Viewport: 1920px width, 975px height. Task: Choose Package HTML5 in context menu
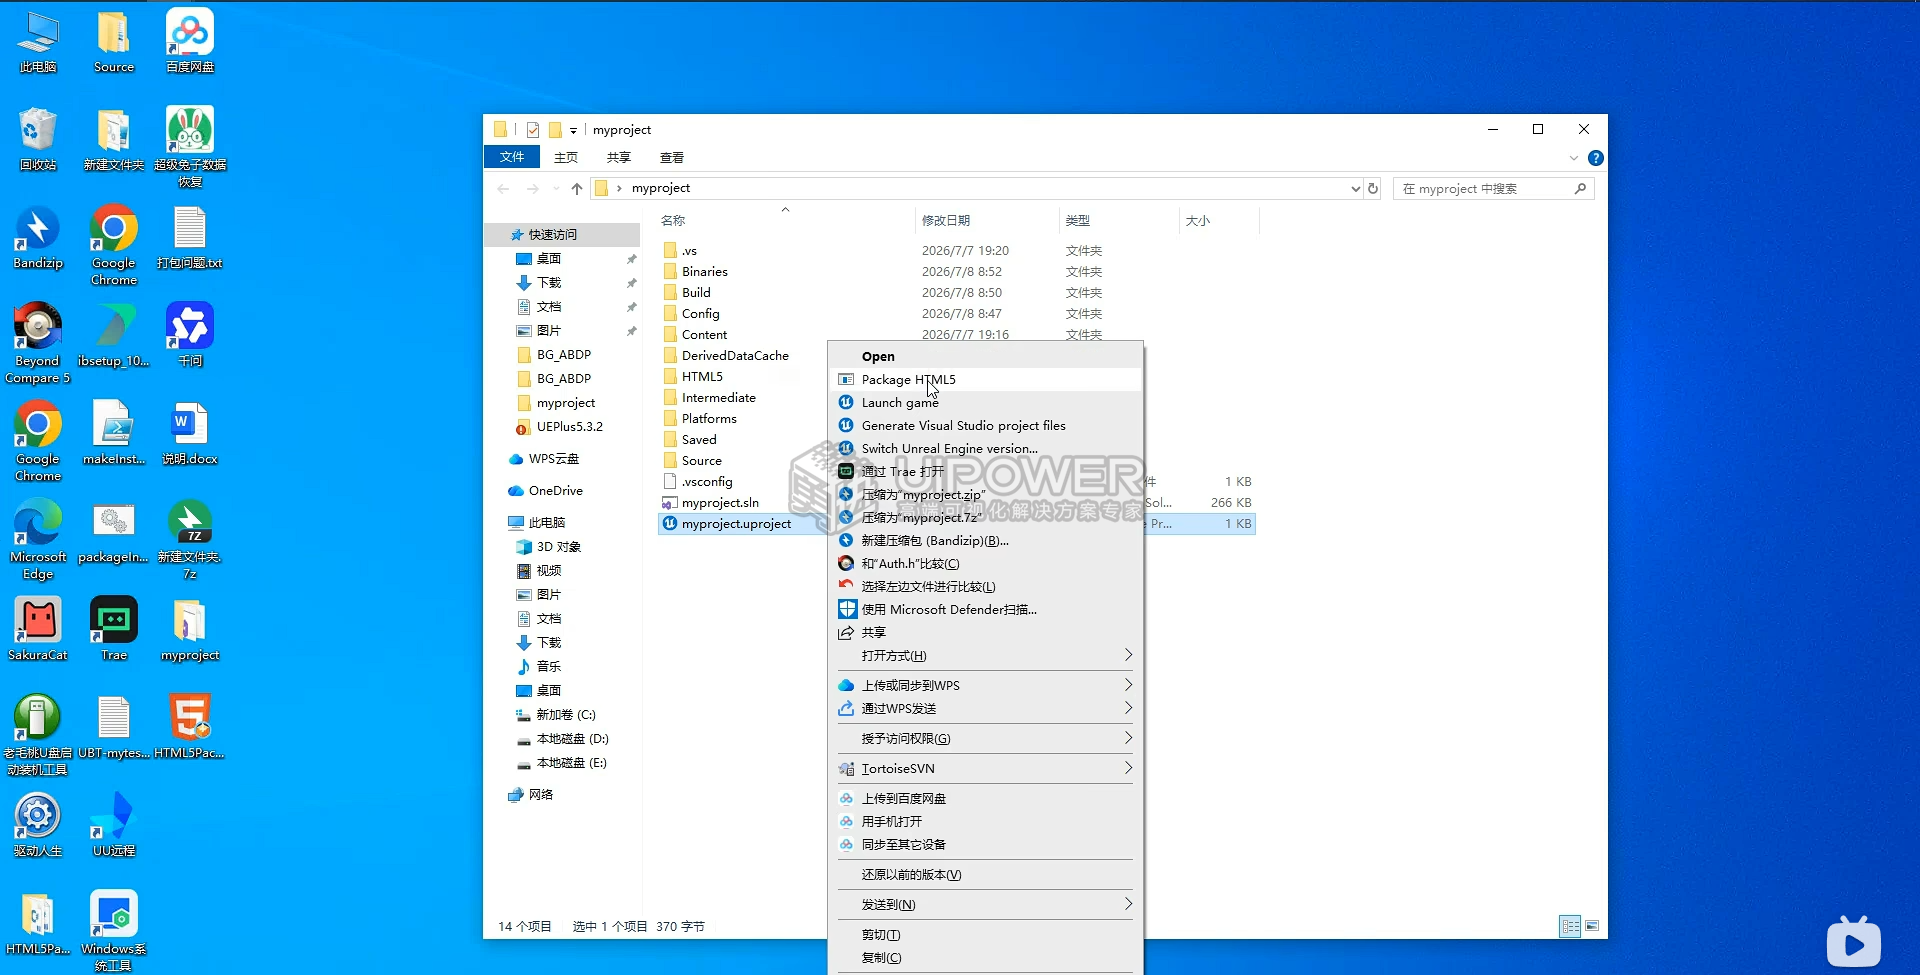point(986,379)
